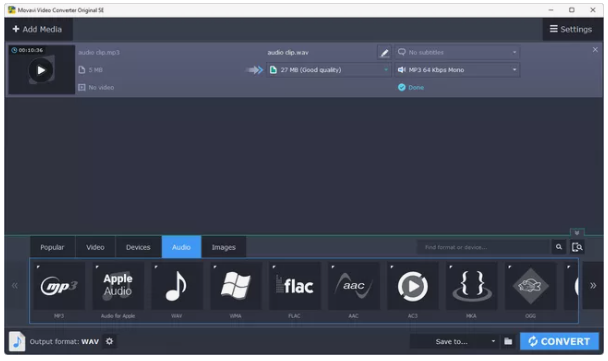The width and height of the screenshot is (608, 361).
Task: Open the 27 MB Good quality dropdown
Action: [x=329, y=70]
